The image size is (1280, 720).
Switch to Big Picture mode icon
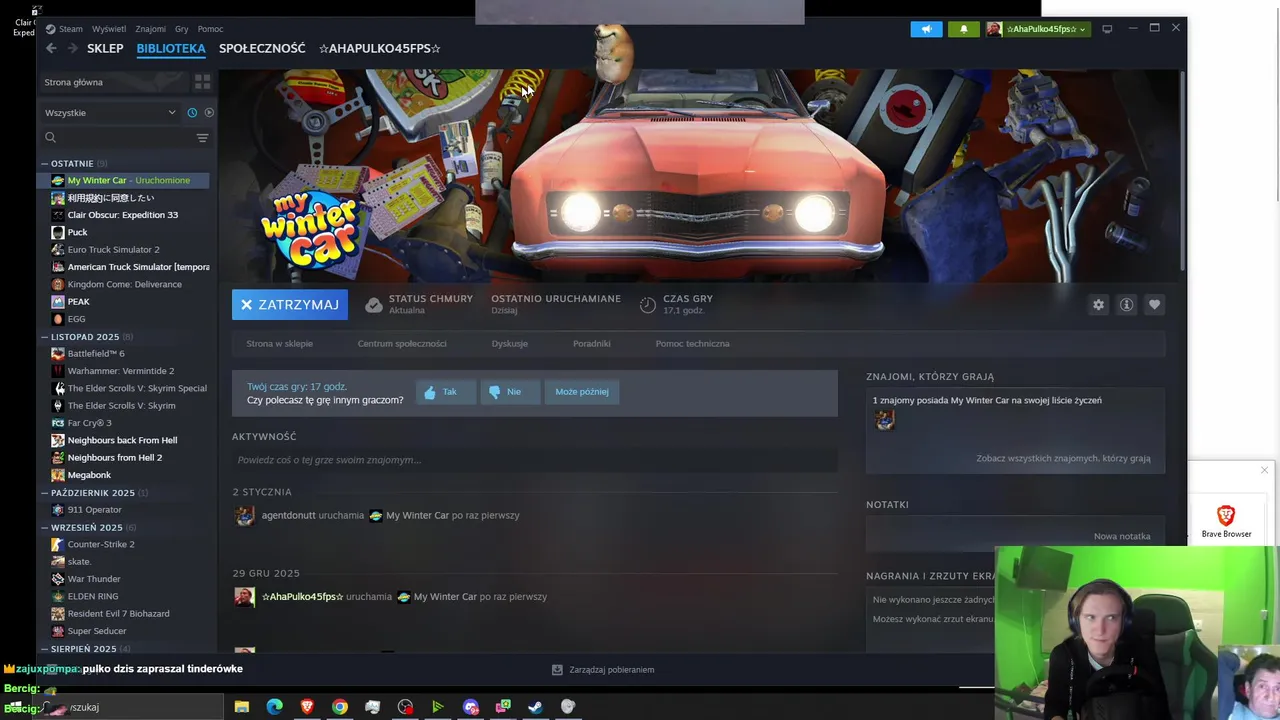1107,29
